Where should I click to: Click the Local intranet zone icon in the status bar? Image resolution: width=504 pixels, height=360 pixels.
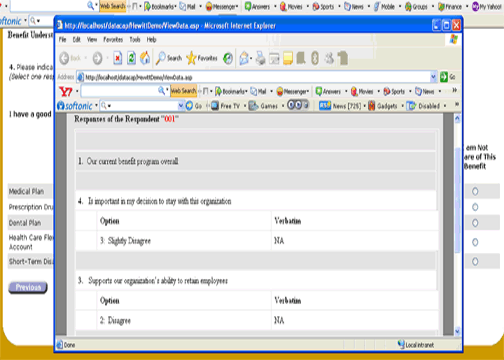pos(401,344)
